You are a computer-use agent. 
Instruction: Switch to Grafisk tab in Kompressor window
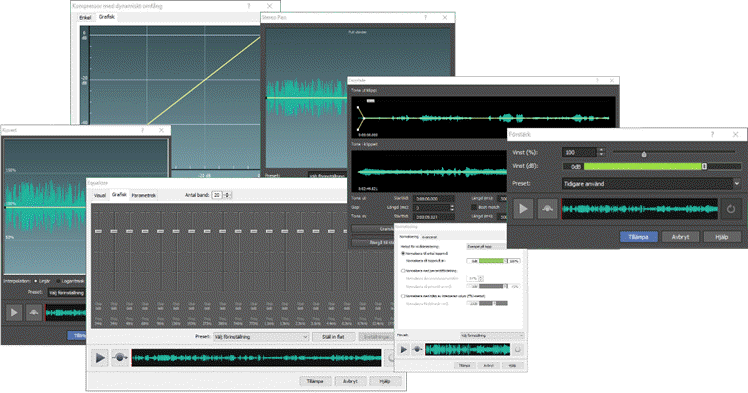(x=106, y=17)
